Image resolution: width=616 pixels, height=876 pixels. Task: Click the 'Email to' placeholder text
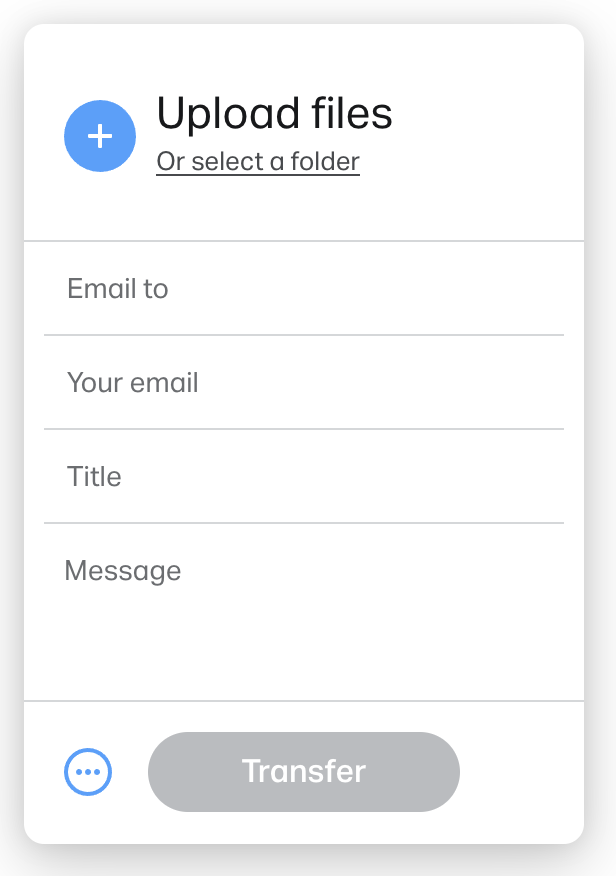(118, 289)
